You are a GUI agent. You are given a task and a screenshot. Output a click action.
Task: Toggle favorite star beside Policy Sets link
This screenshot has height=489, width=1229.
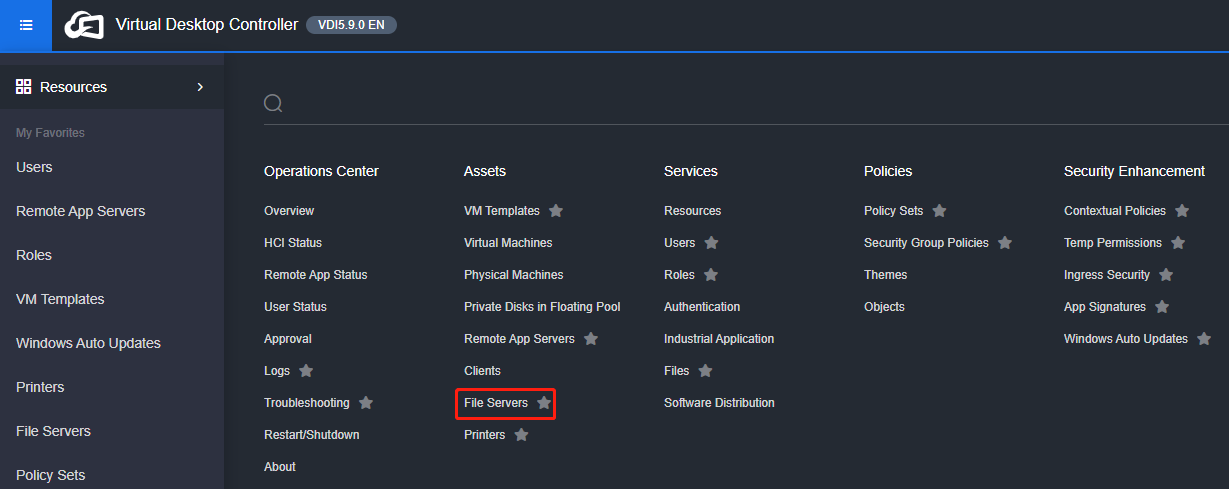click(x=939, y=211)
